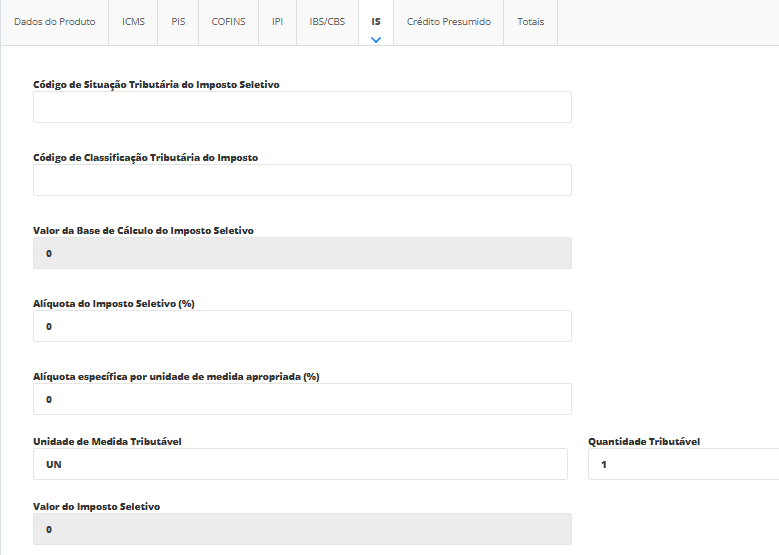Show the Totais tab
Viewport: 779px width, 555px height.
pyautogui.click(x=530, y=22)
